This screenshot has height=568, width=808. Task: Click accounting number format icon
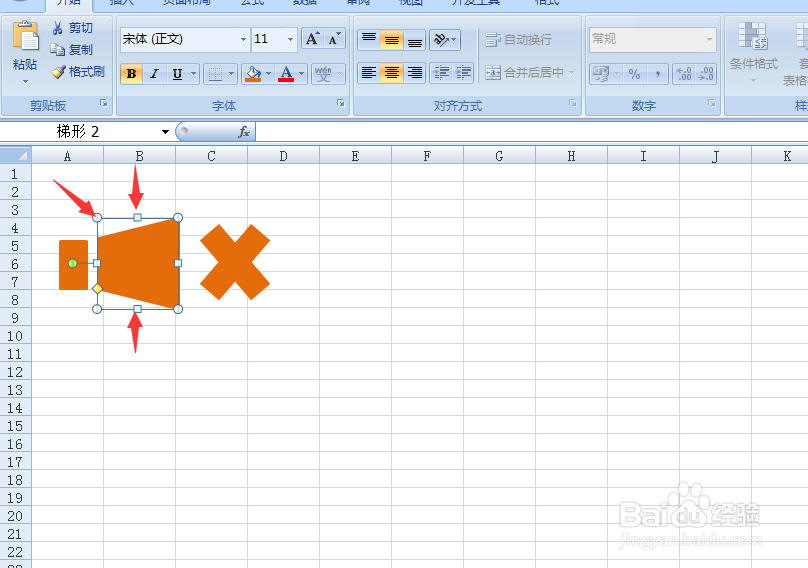click(601, 74)
